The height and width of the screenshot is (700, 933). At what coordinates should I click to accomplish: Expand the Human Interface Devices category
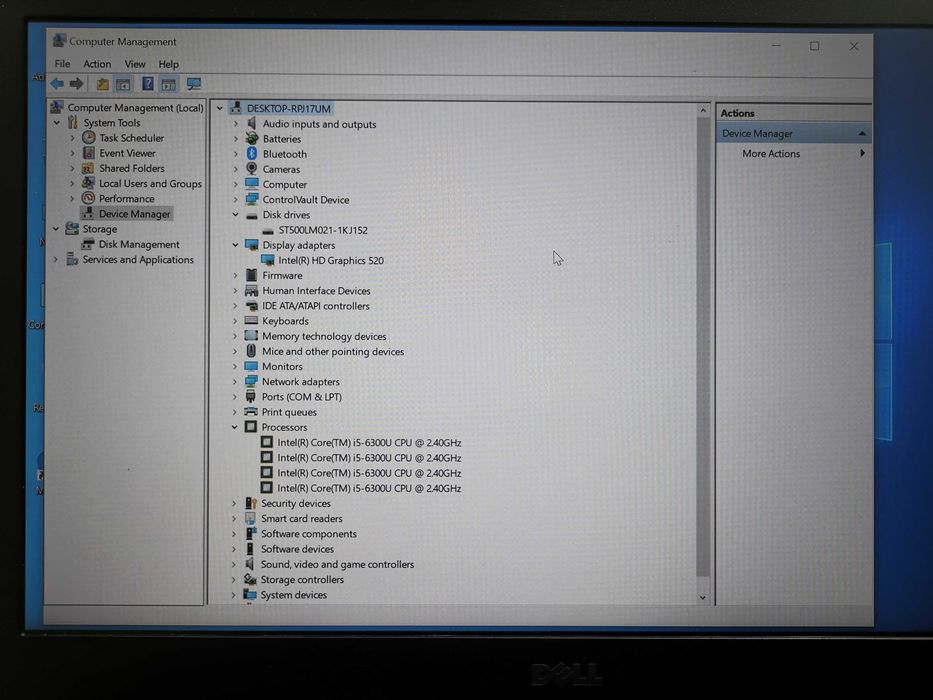pos(235,290)
